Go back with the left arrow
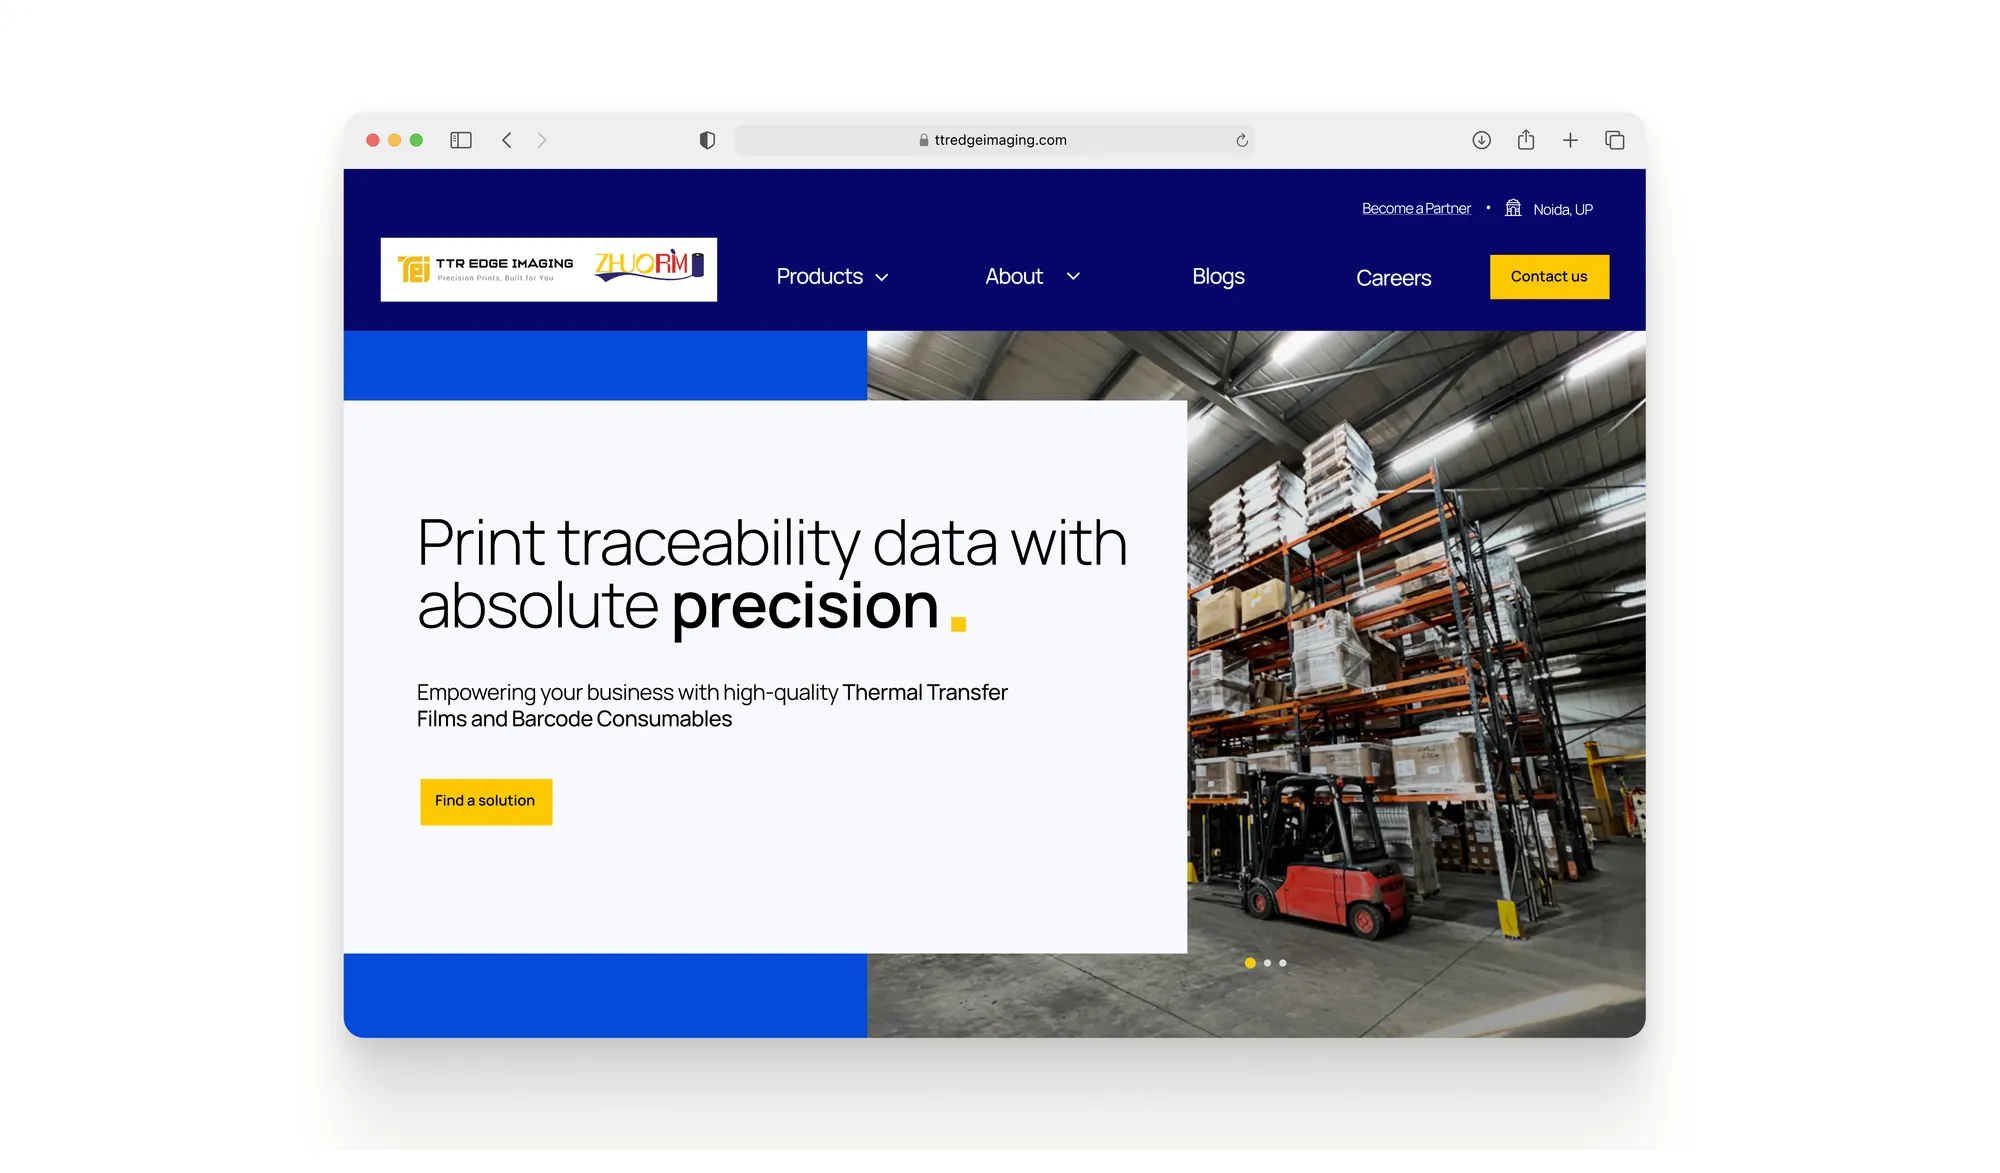 click(507, 140)
